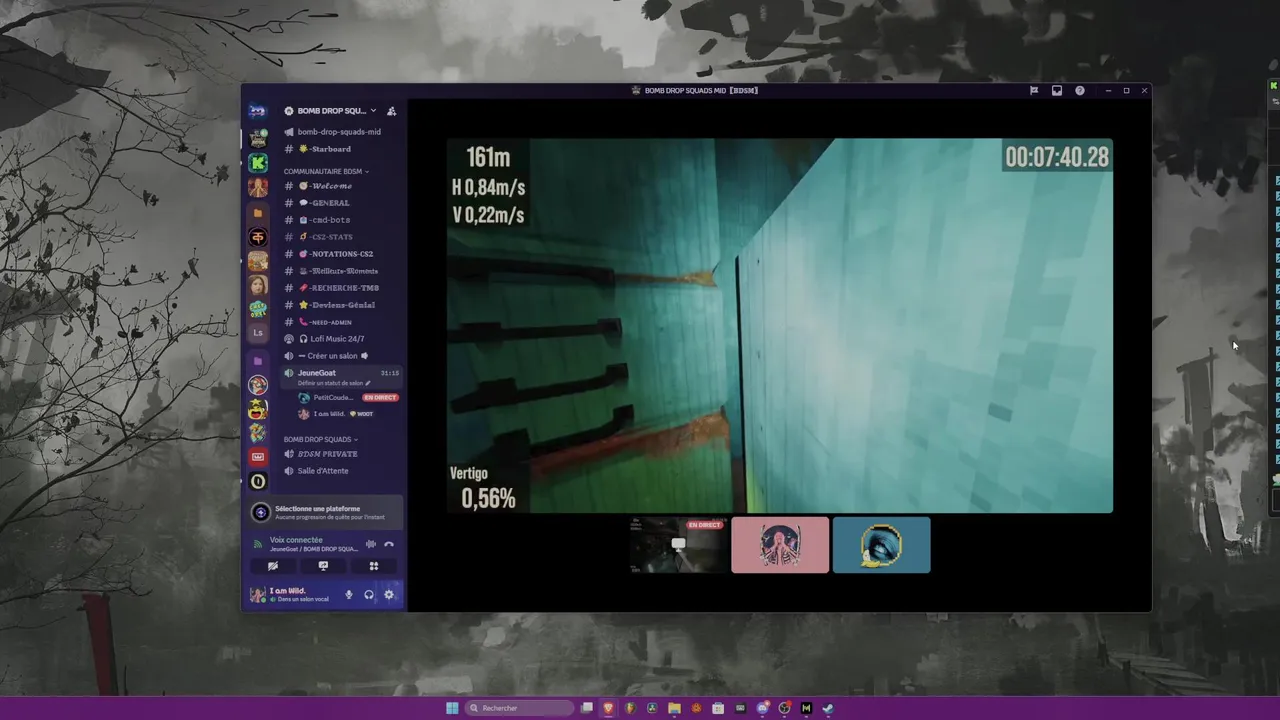Open the inbox icon in title bar
The image size is (1280, 720).
click(1057, 90)
